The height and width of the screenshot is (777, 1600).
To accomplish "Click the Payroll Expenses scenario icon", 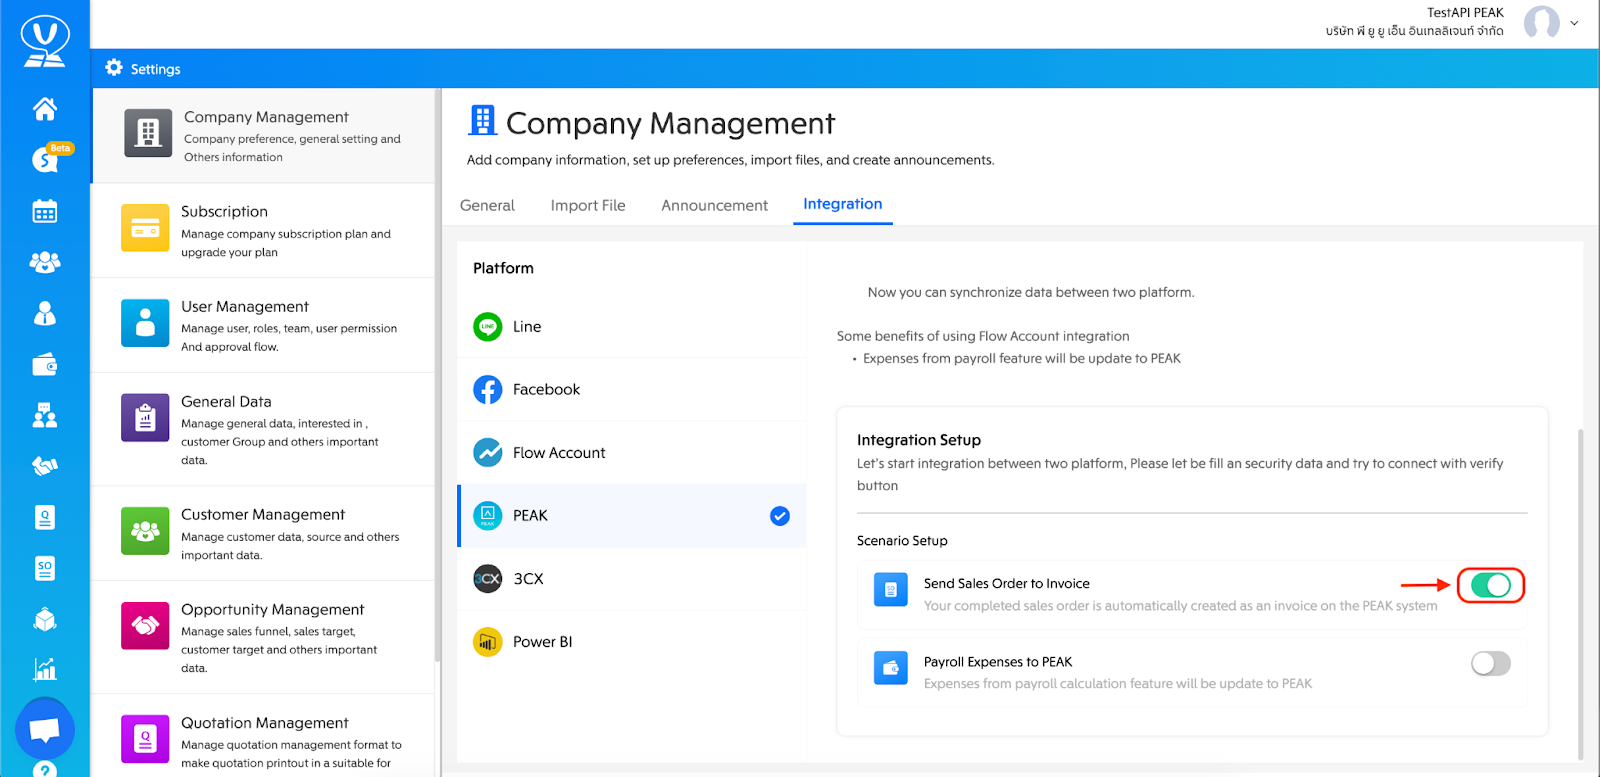I will 891,668.
